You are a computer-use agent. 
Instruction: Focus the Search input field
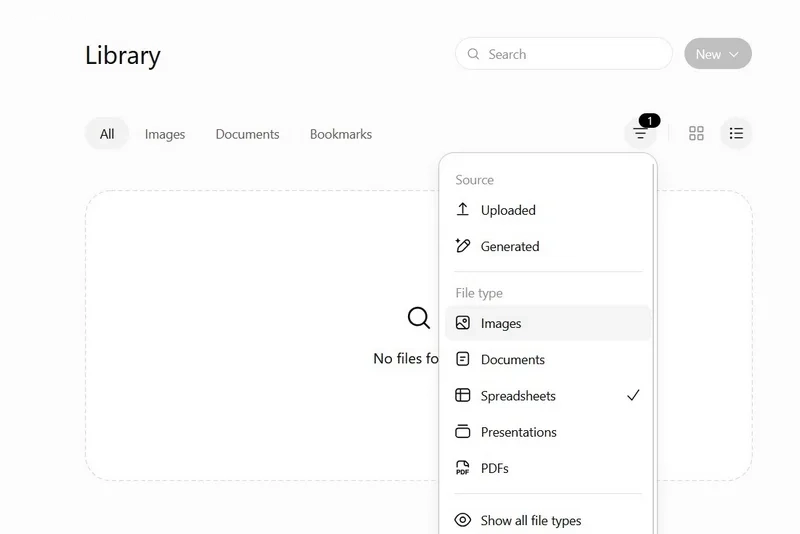point(563,54)
